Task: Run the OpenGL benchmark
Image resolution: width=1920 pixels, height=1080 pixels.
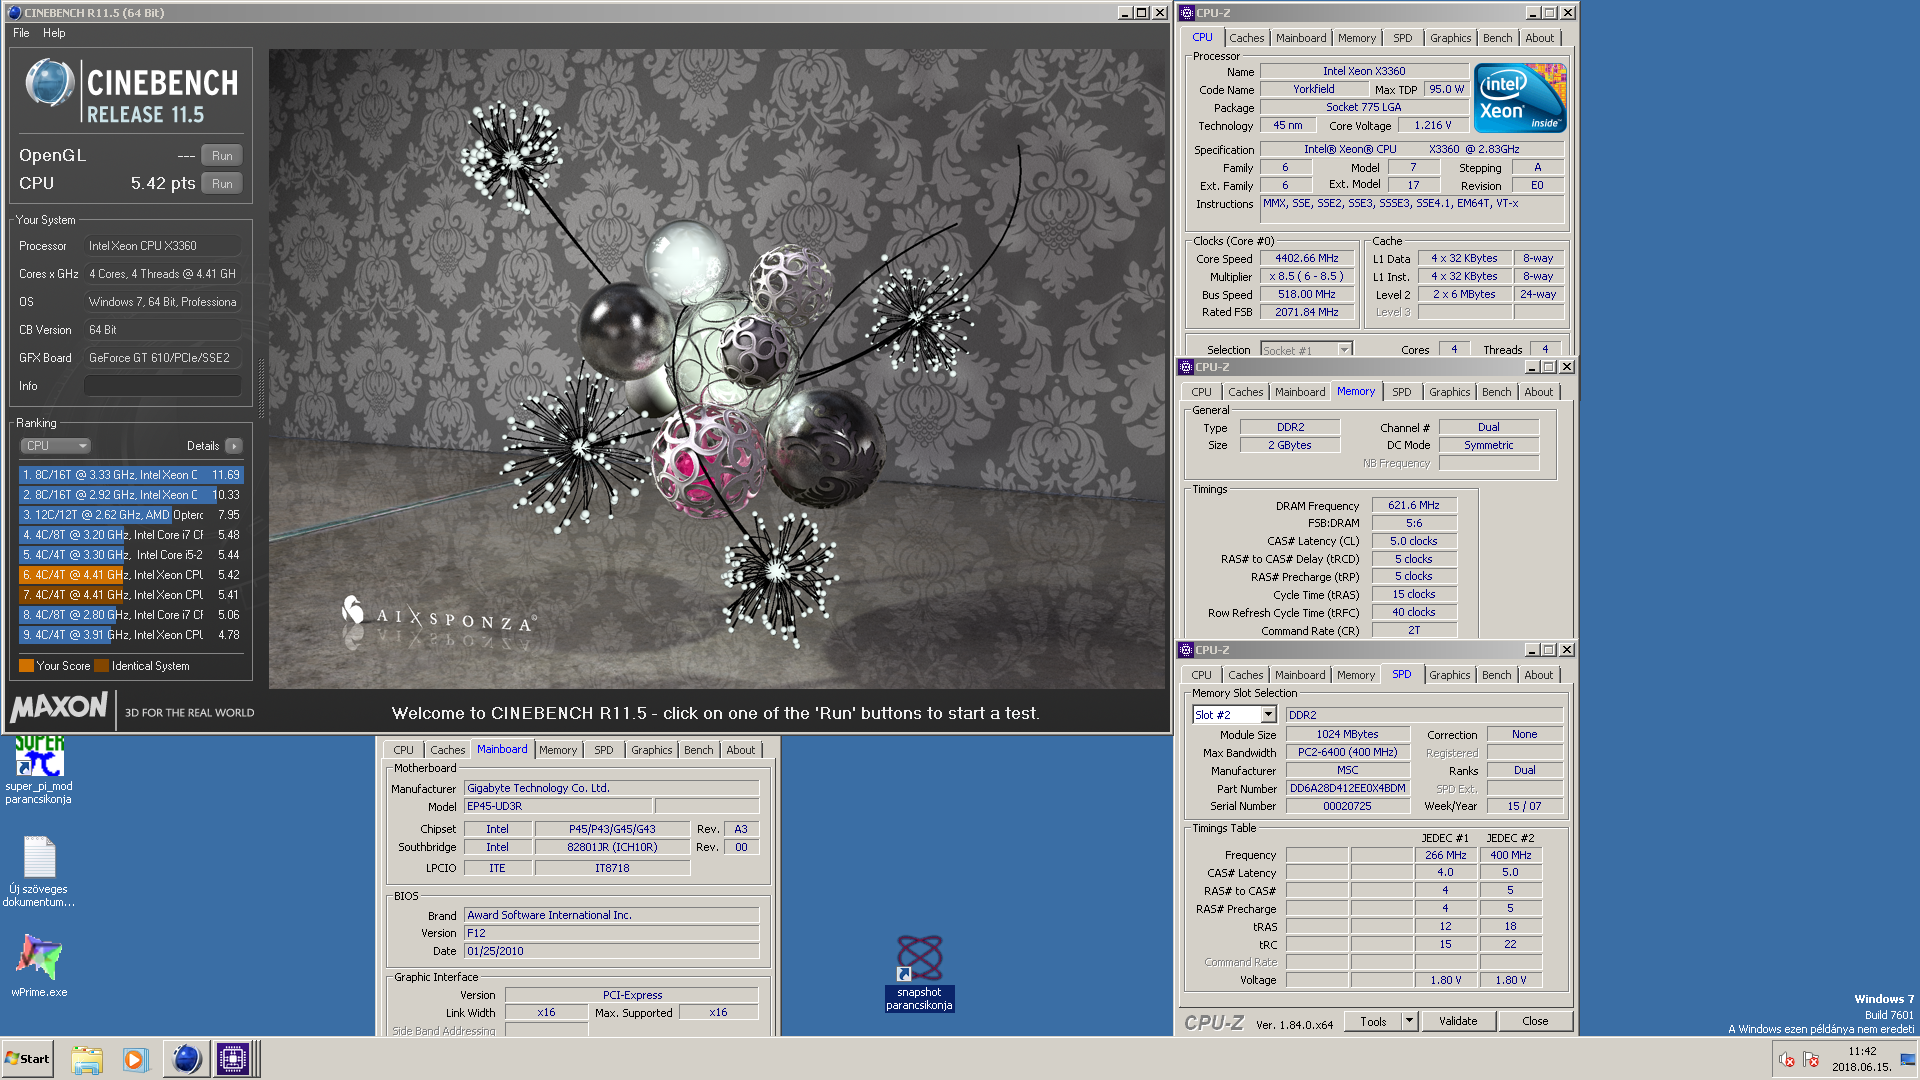Action: click(222, 156)
